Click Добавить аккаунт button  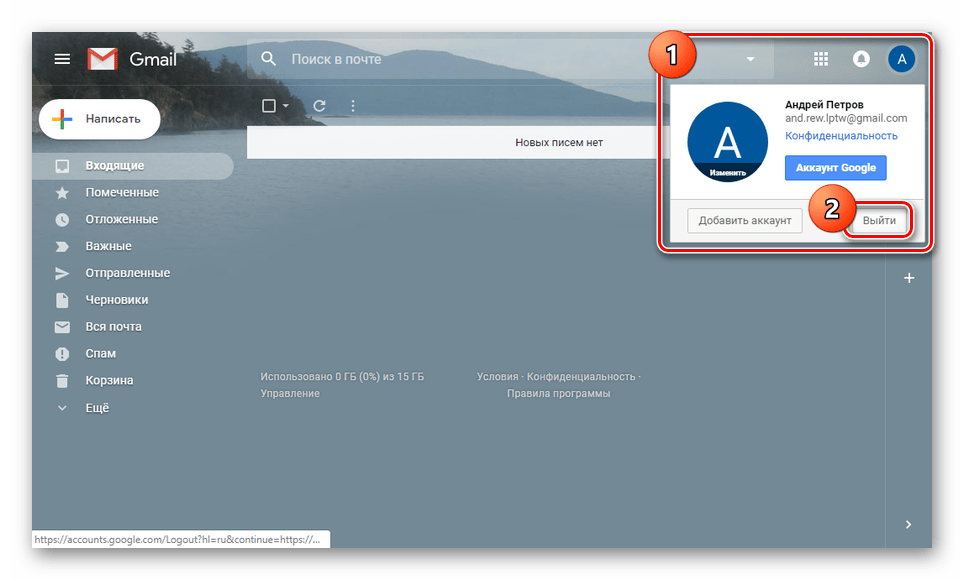745,220
